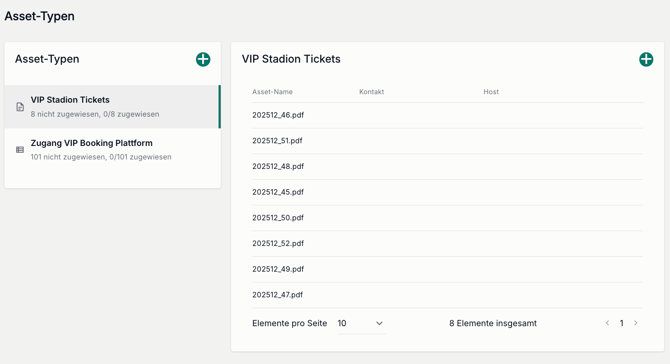The height and width of the screenshot is (364, 670).
Task: Open row 202512_45.pdf
Action: coord(447,192)
